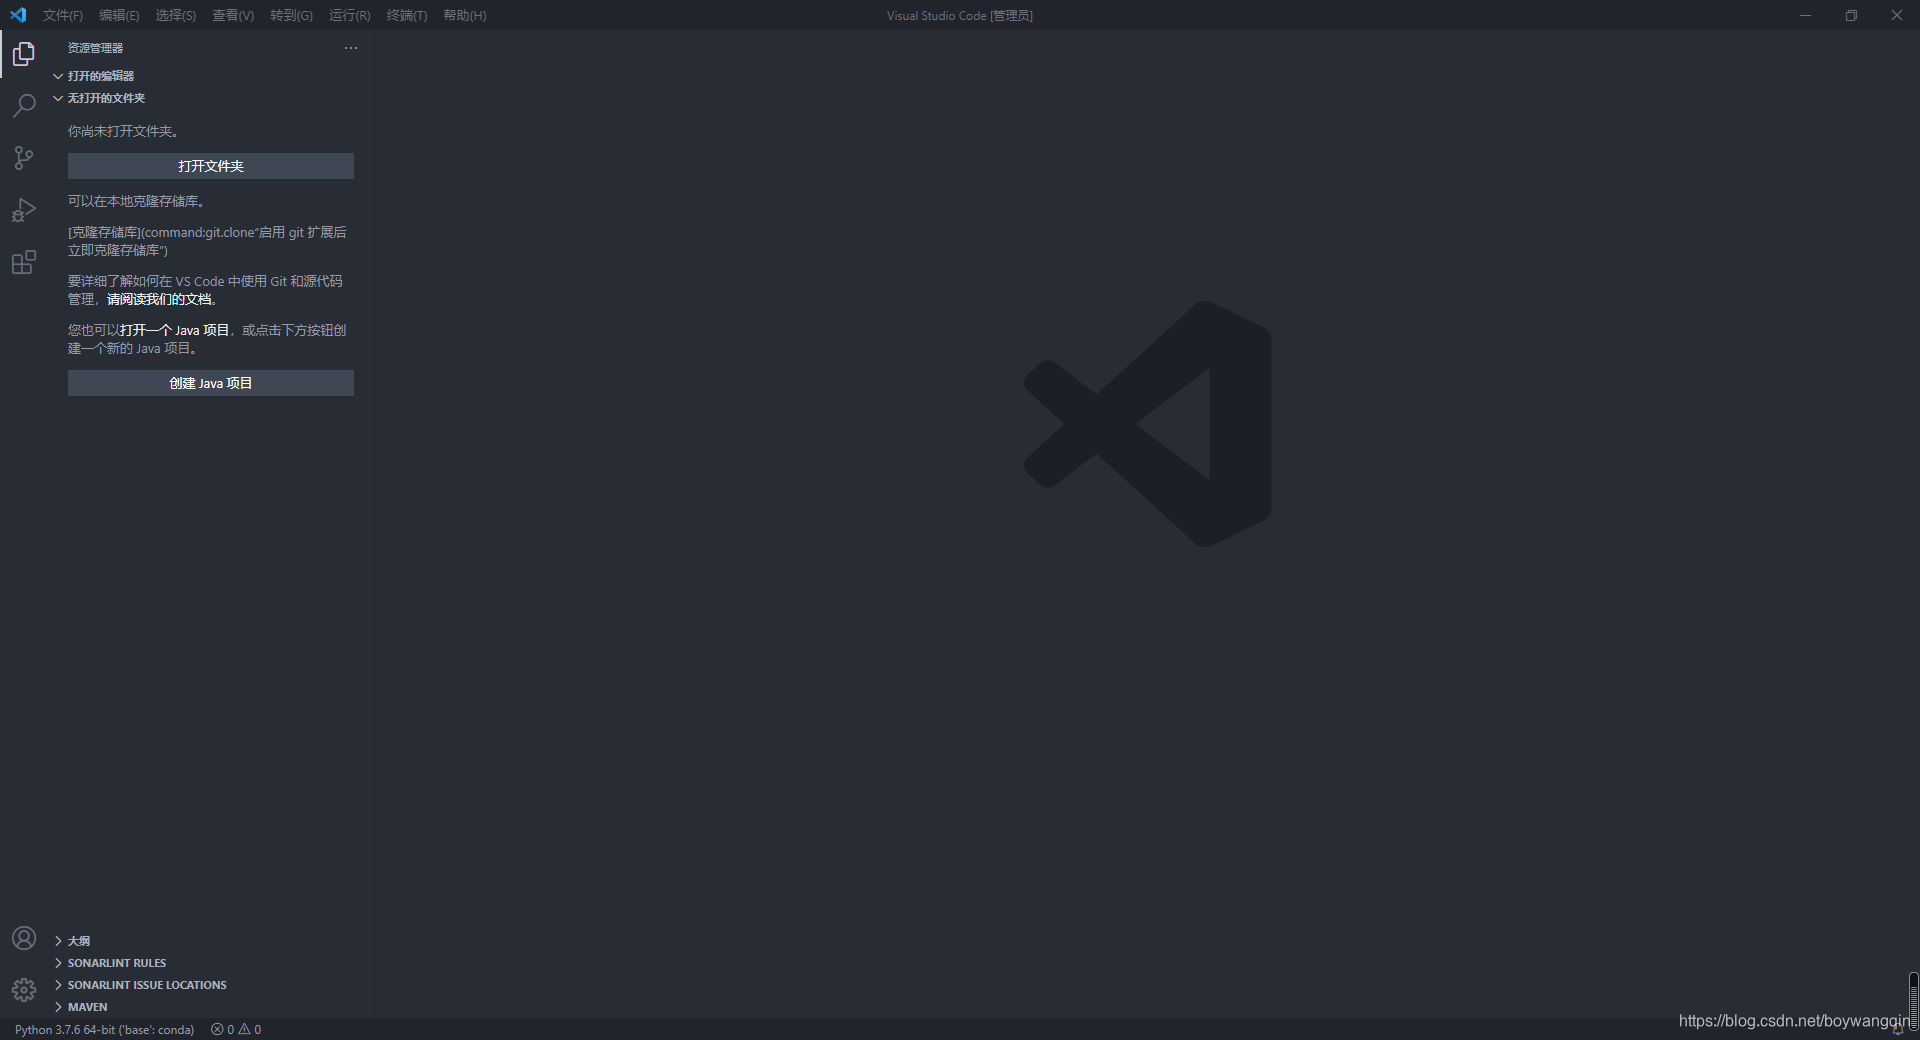The image size is (1920, 1040).
Task: Expand the SONARLINT RULES section
Action: [x=212, y=963]
